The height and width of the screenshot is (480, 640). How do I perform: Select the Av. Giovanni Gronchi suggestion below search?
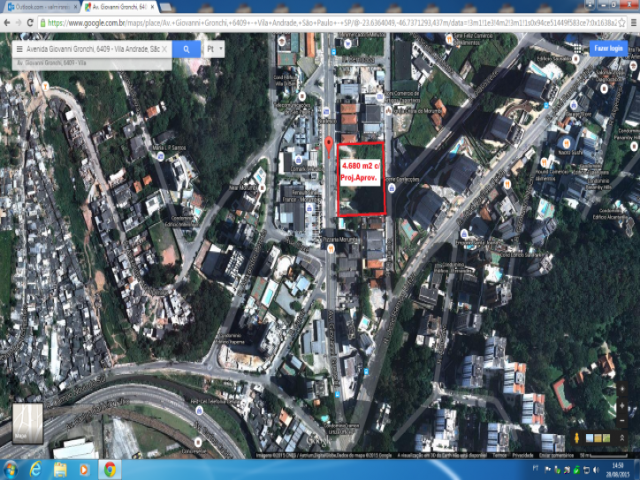(92, 63)
